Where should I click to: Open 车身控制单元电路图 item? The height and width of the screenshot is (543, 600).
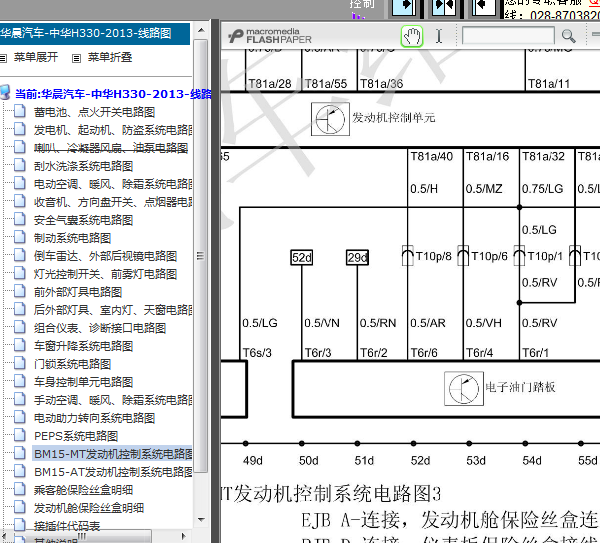pos(83,382)
